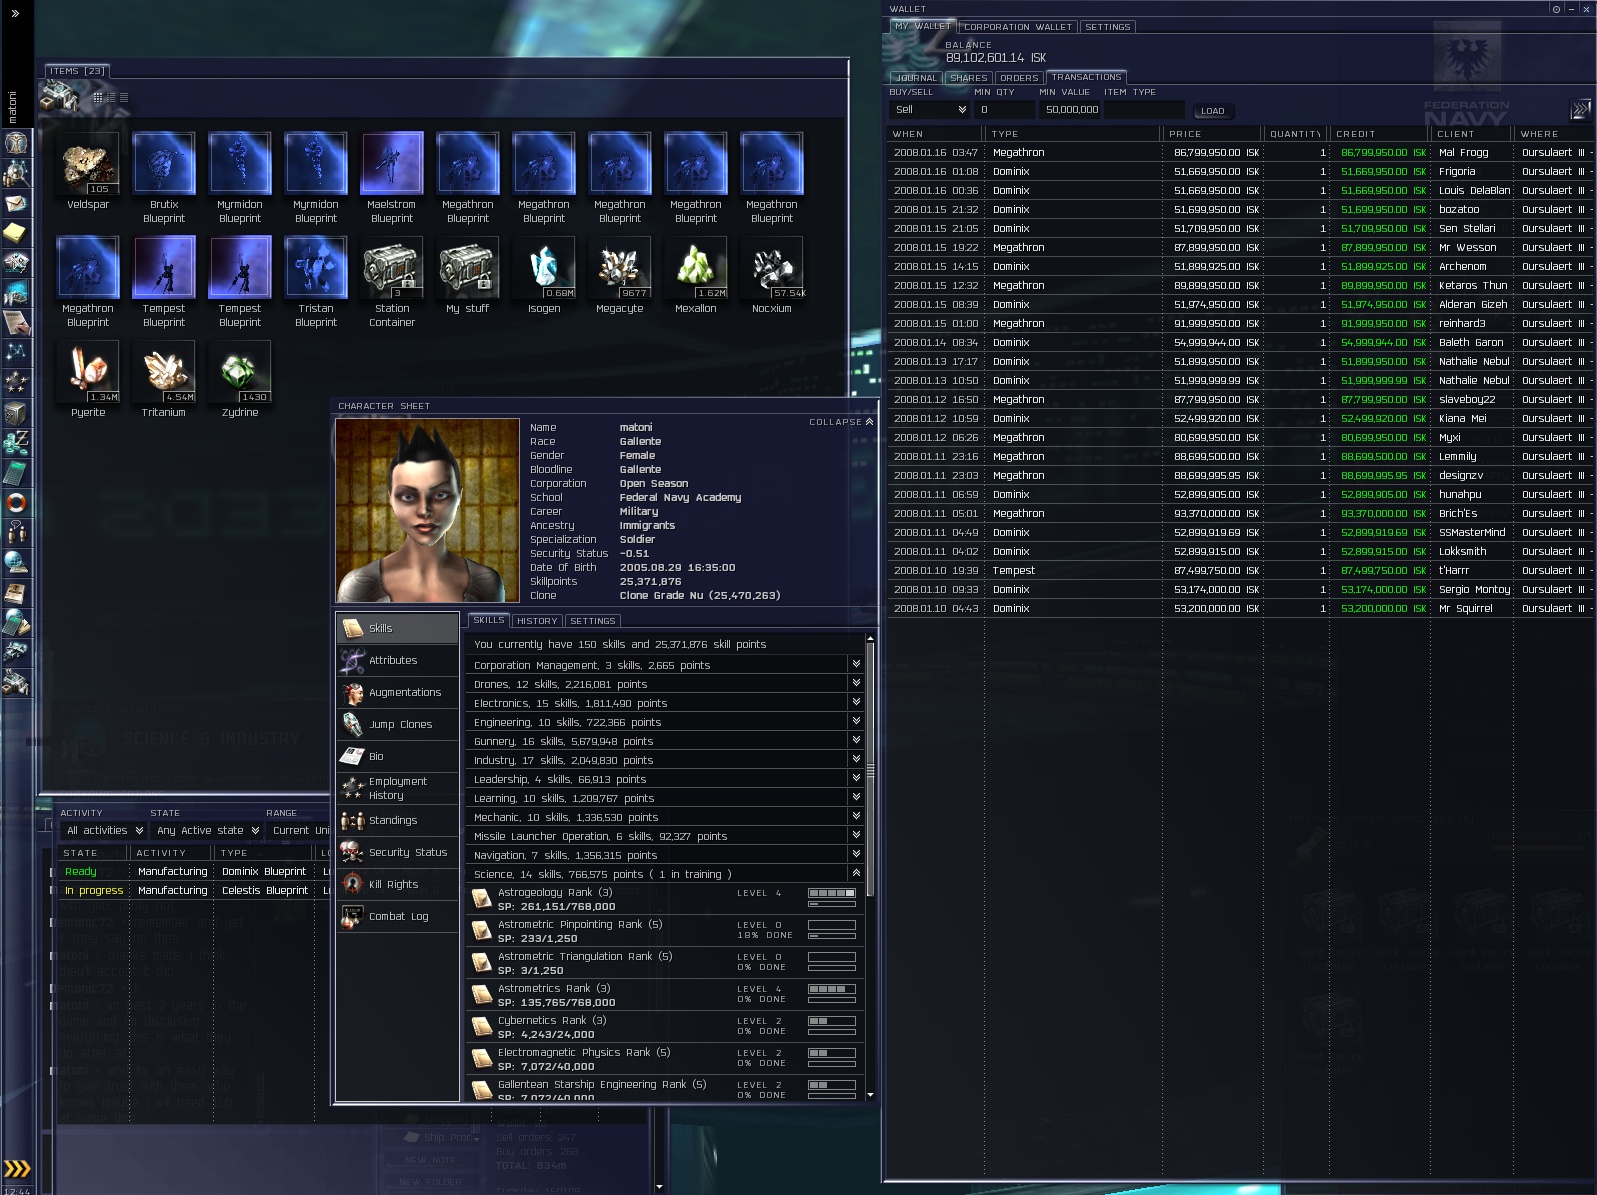Screen dimensions: 1597x1195
Task: Select the Tritanium mineral stack
Action: tap(164, 379)
